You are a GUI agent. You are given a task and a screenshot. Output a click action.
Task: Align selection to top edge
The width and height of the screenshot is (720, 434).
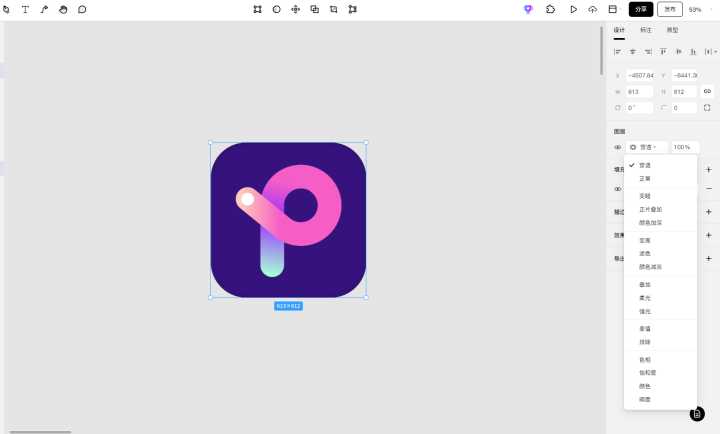coord(663,51)
